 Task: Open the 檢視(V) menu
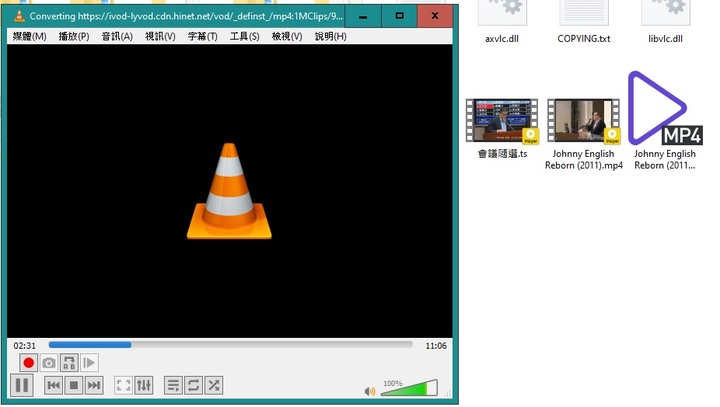click(287, 36)
